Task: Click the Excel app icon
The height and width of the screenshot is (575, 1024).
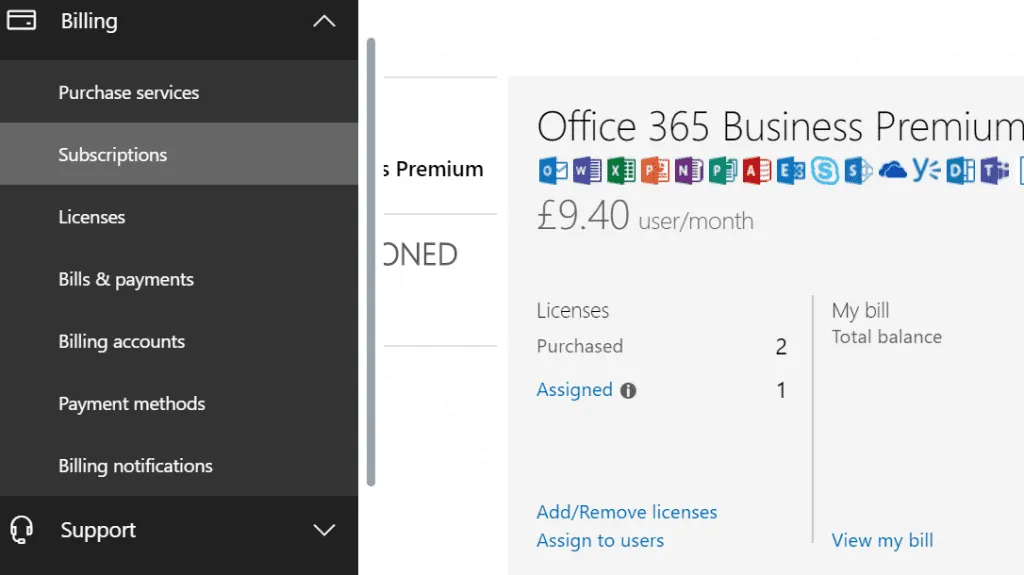Action: 621,171
